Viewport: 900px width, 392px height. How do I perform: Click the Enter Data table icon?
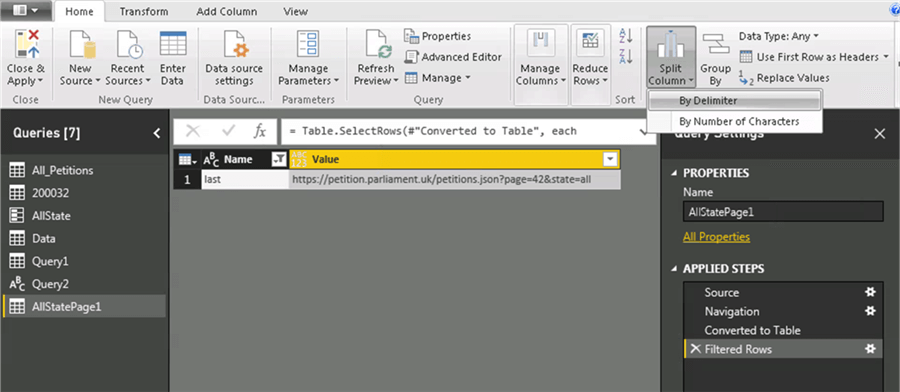point(173,44)
